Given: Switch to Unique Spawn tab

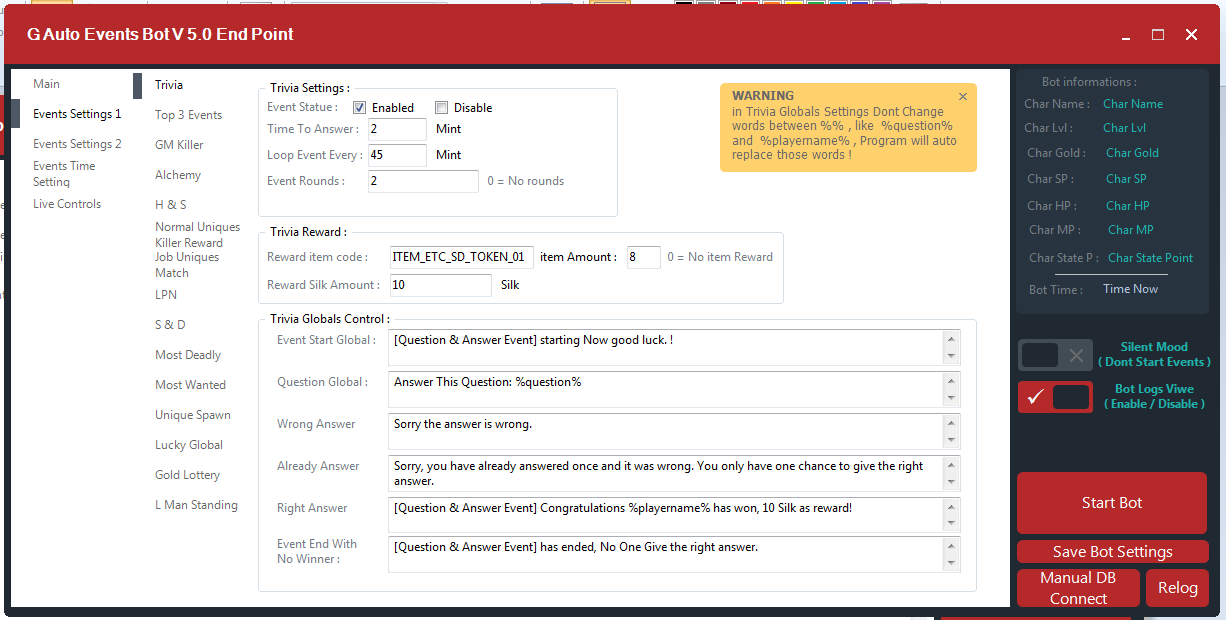Looking at the screenshot, I should point(193,415).
